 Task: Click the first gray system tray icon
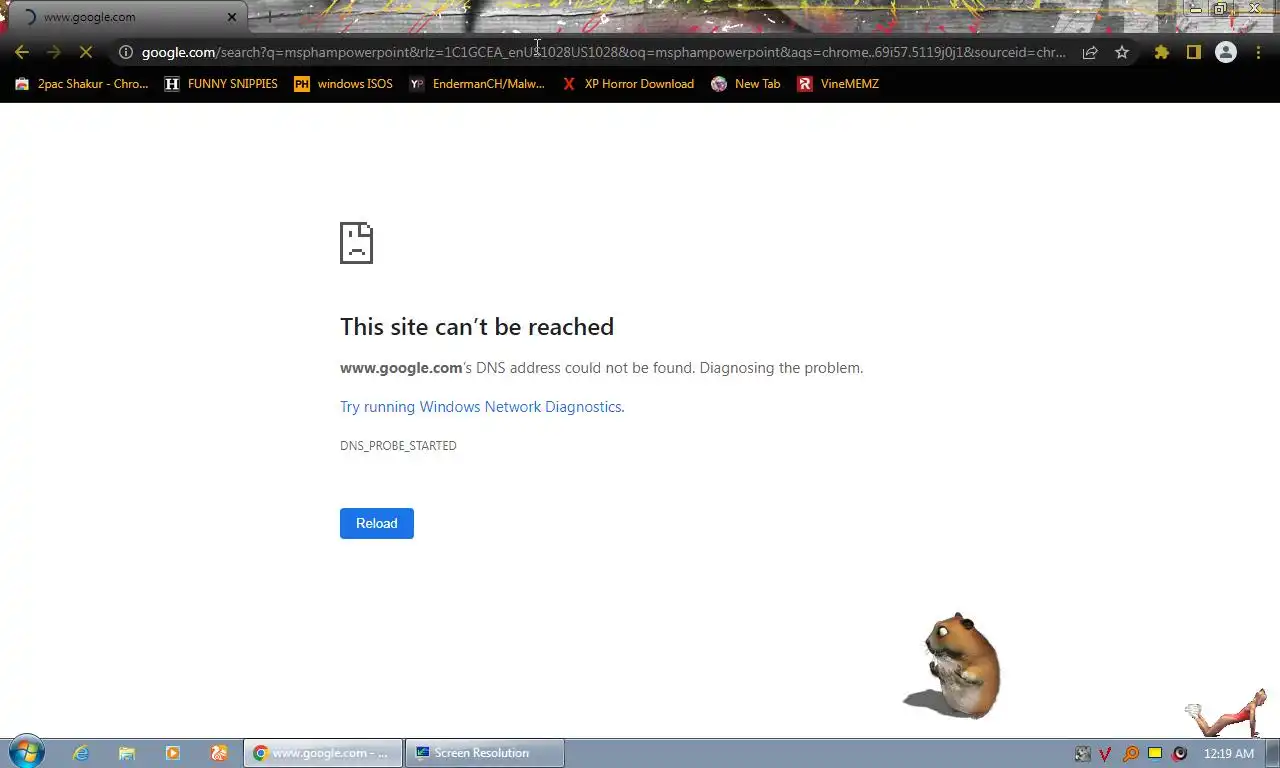click(x=1082, y=754)
